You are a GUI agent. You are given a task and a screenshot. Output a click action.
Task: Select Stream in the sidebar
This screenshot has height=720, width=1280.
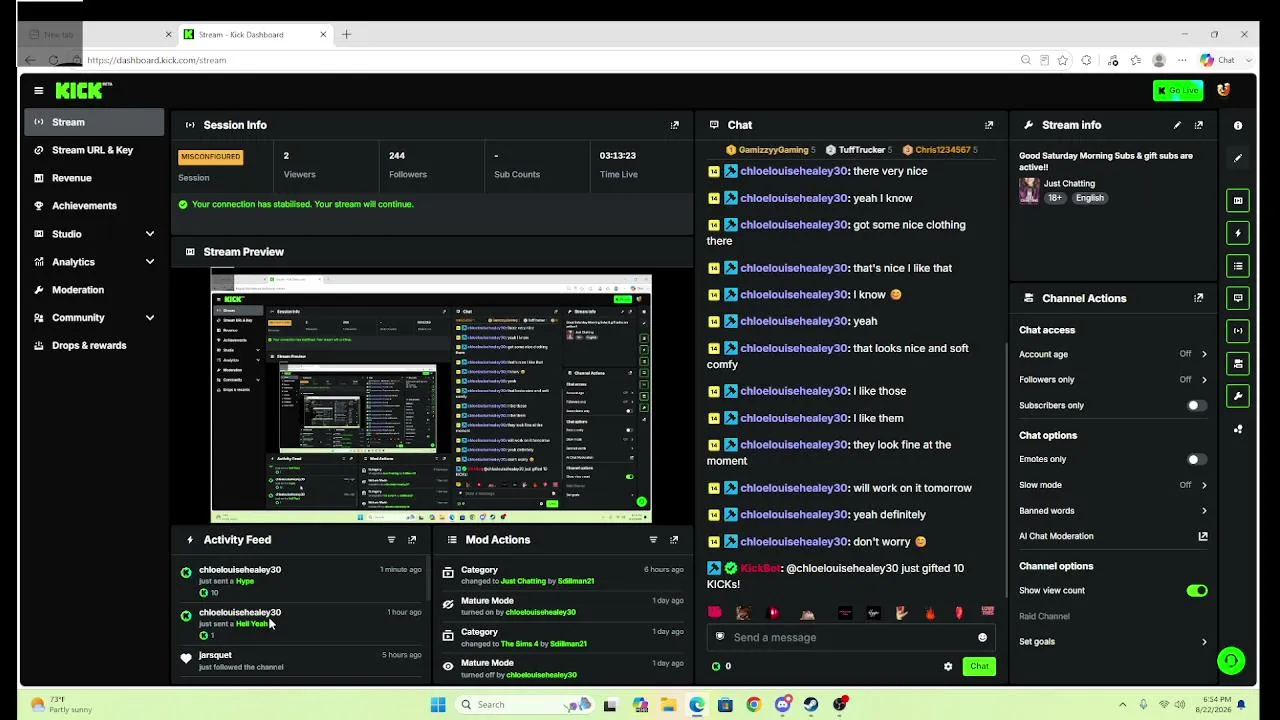pyautogui.click(x=93, y=122)
